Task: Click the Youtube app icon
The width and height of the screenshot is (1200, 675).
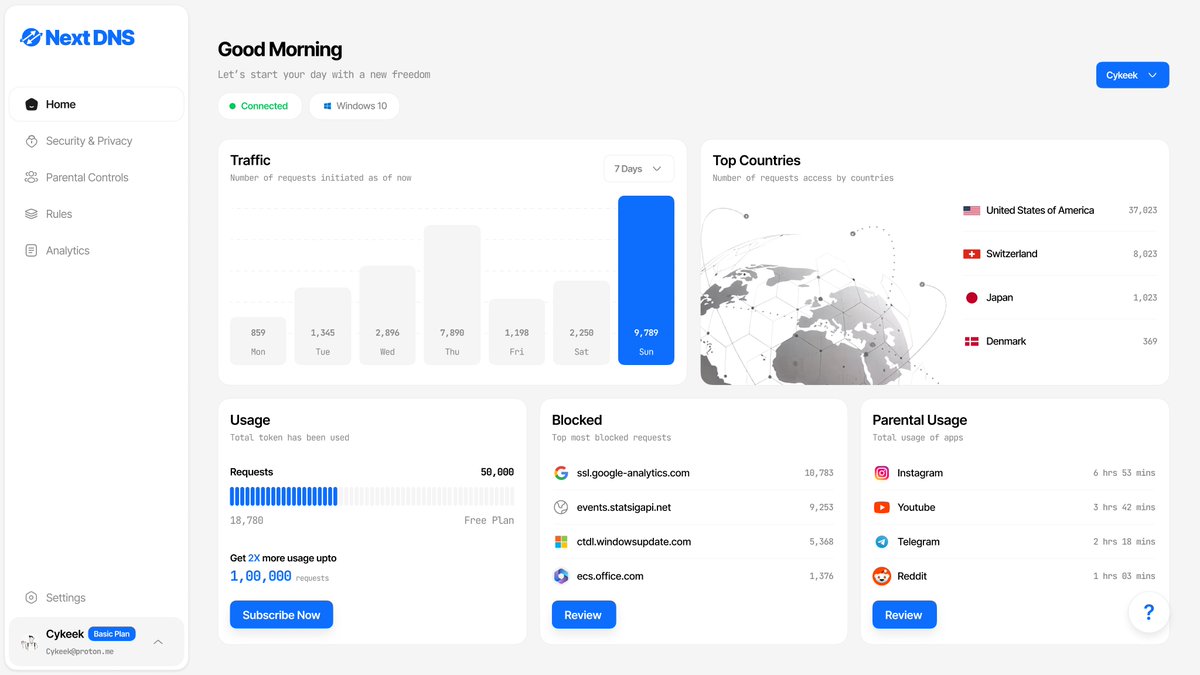Action: click(x=881, y=507)
